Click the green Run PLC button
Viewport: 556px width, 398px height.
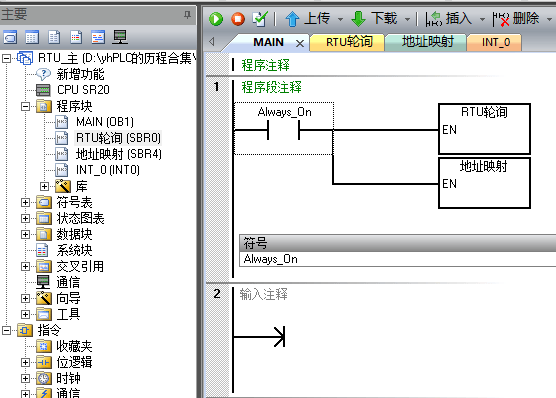coord(216,19)
